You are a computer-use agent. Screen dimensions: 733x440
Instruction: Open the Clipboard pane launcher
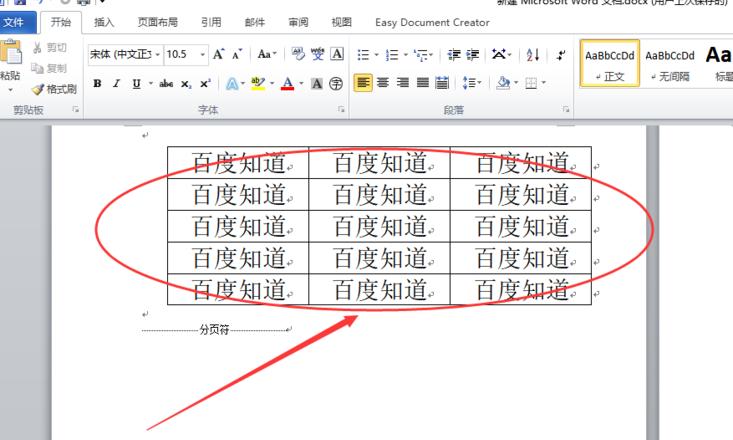[75, 109]
